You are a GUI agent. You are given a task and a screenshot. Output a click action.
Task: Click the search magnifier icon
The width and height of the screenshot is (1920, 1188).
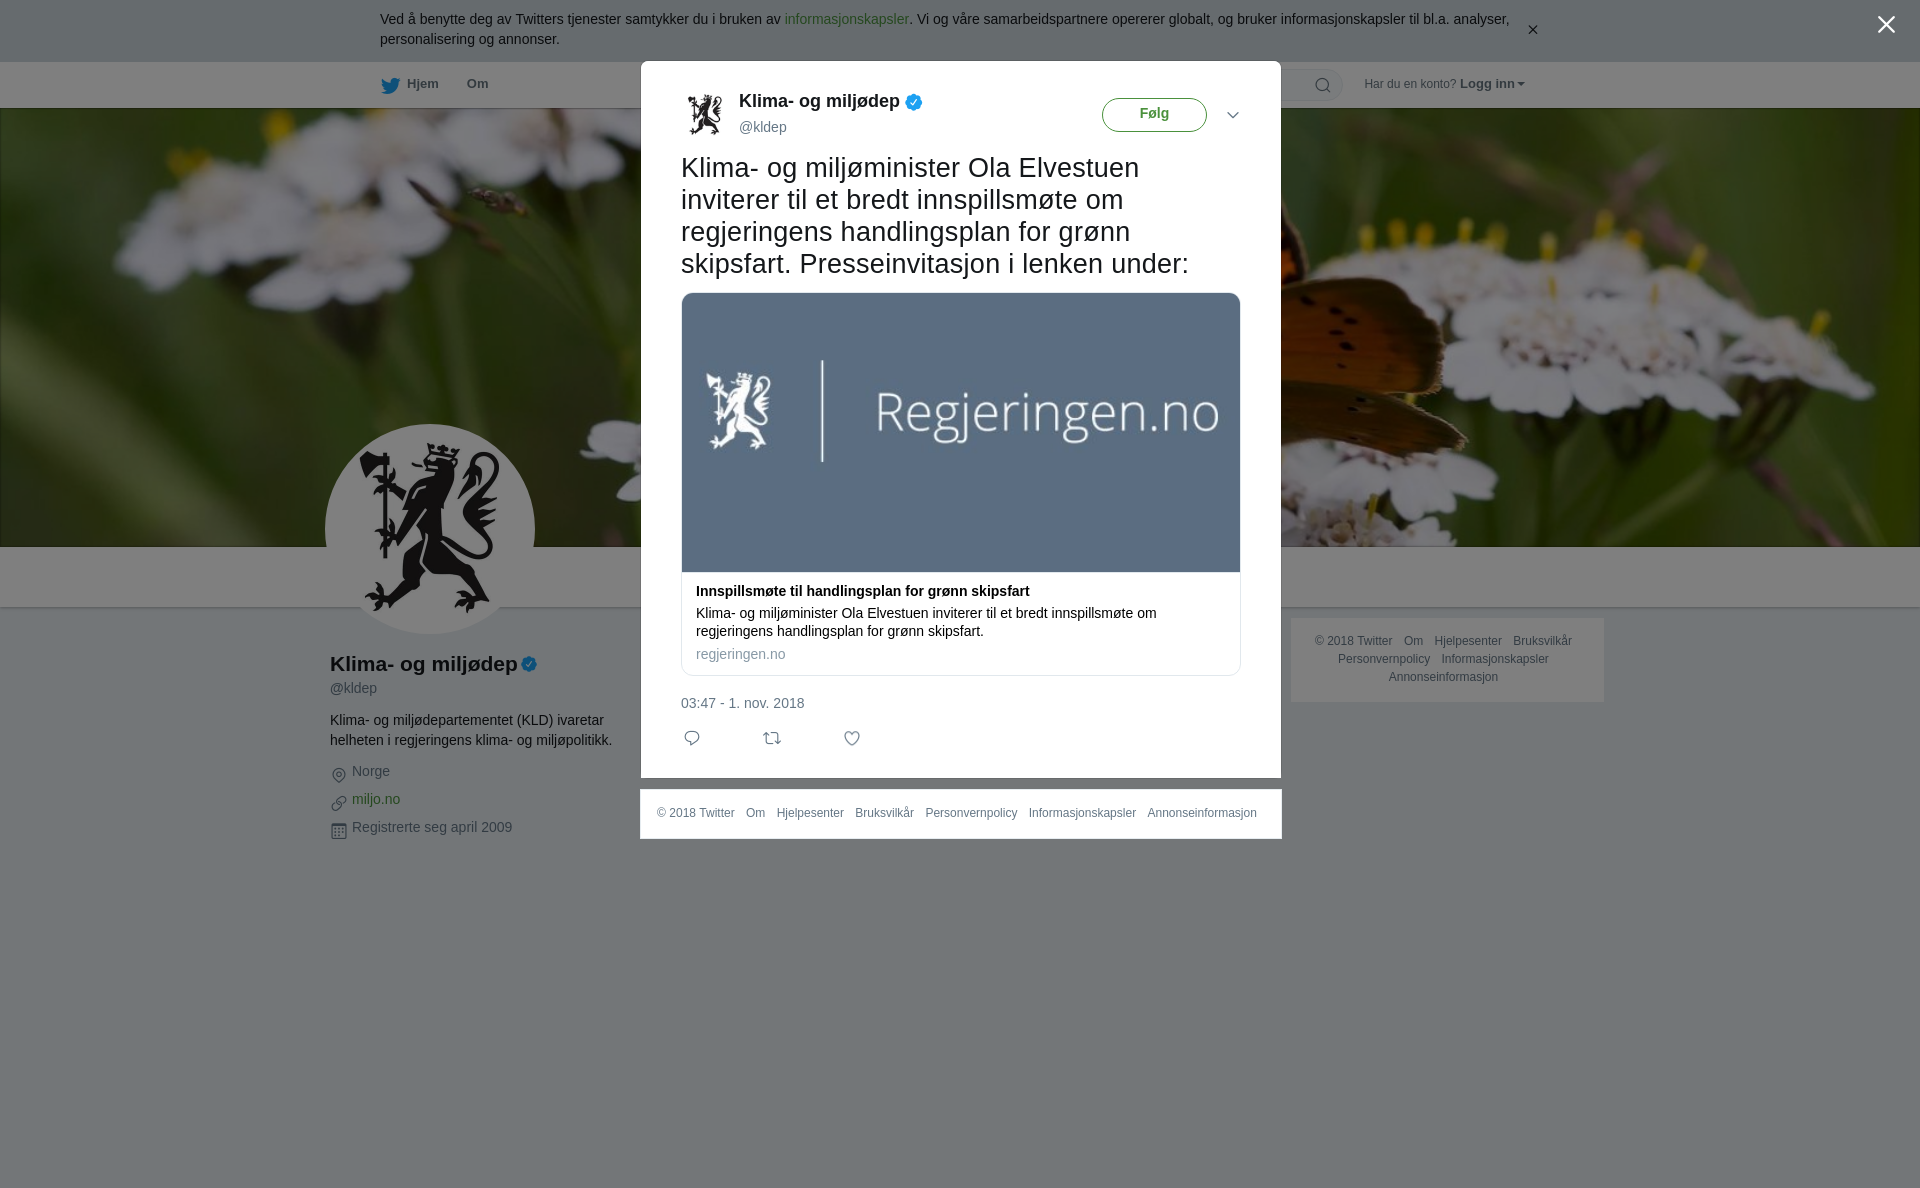tap(1323, 85)
